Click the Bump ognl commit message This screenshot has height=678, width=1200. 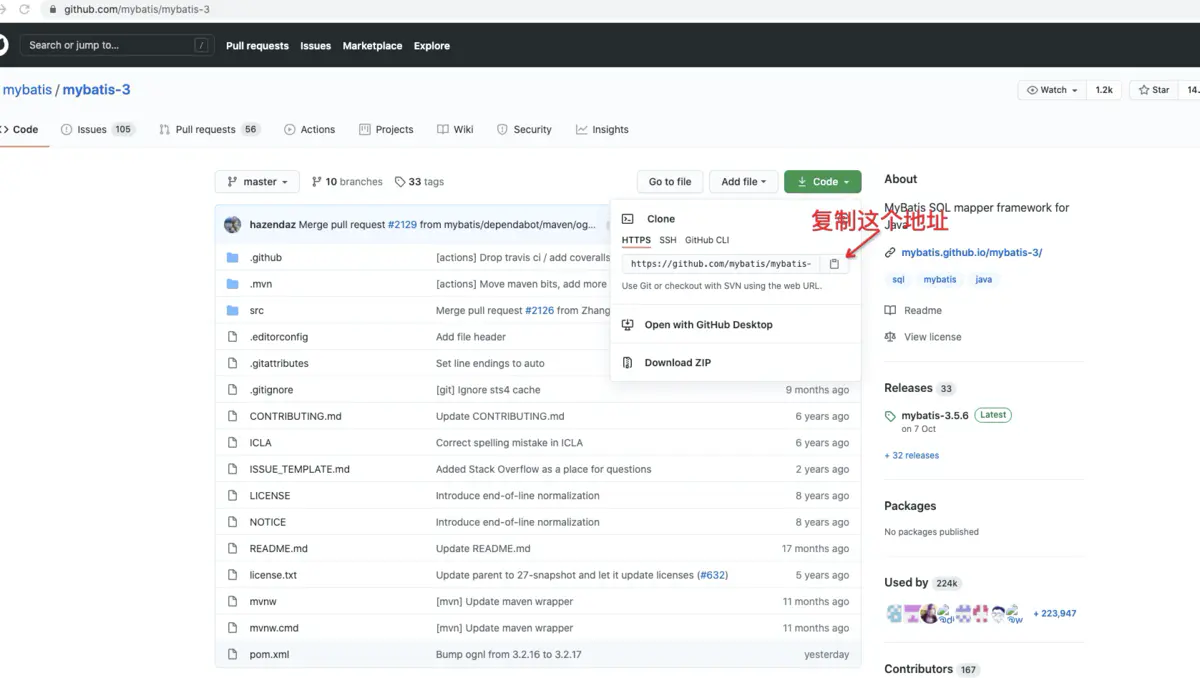(508, 655)
